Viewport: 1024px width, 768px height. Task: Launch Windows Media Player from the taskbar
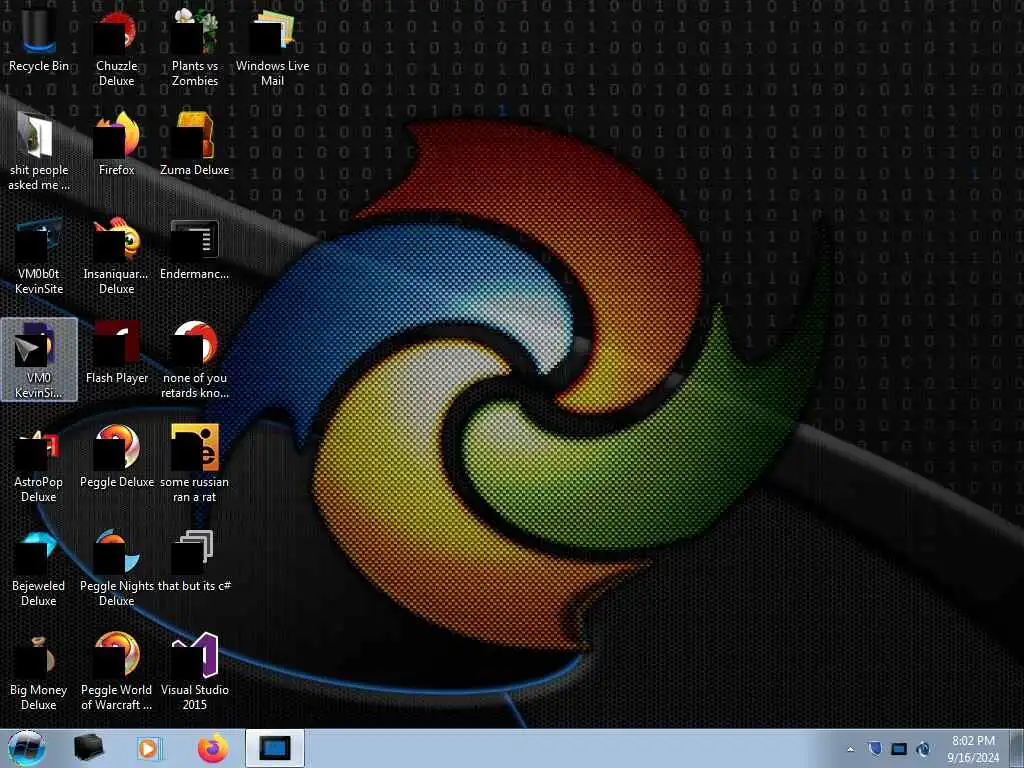(x=149, y=748)
